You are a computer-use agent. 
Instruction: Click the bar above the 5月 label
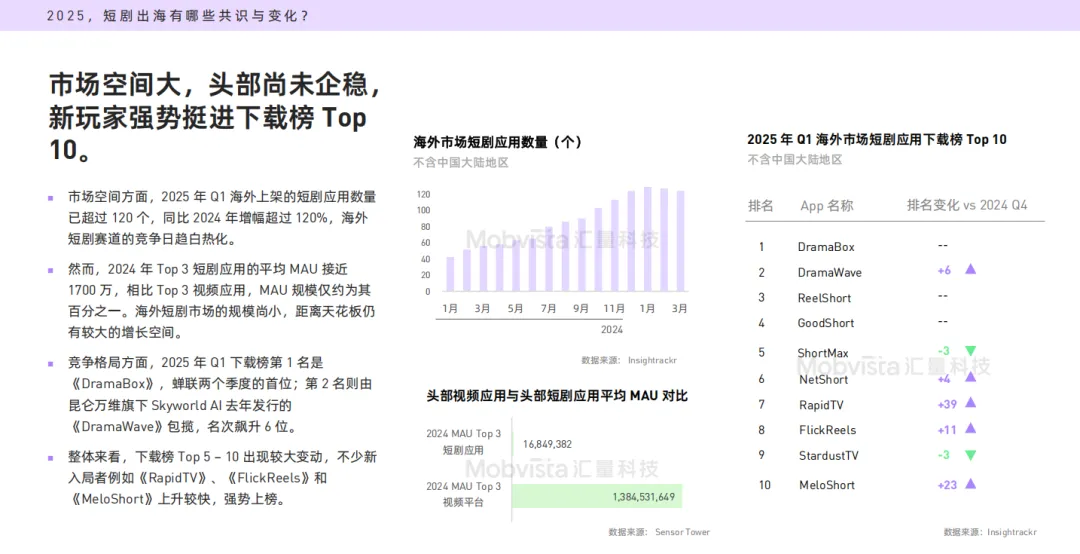tap(516, 267)
